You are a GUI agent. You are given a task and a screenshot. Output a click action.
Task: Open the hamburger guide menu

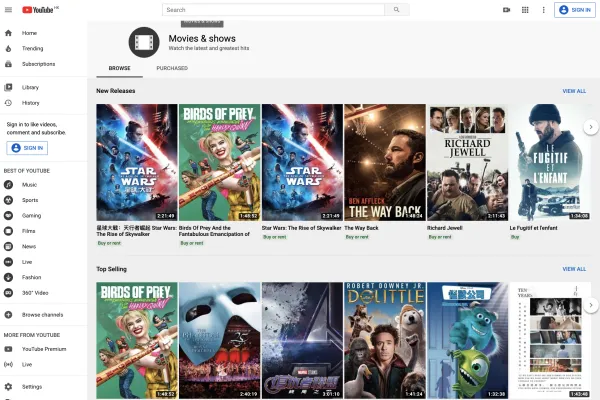pos(8,10)
